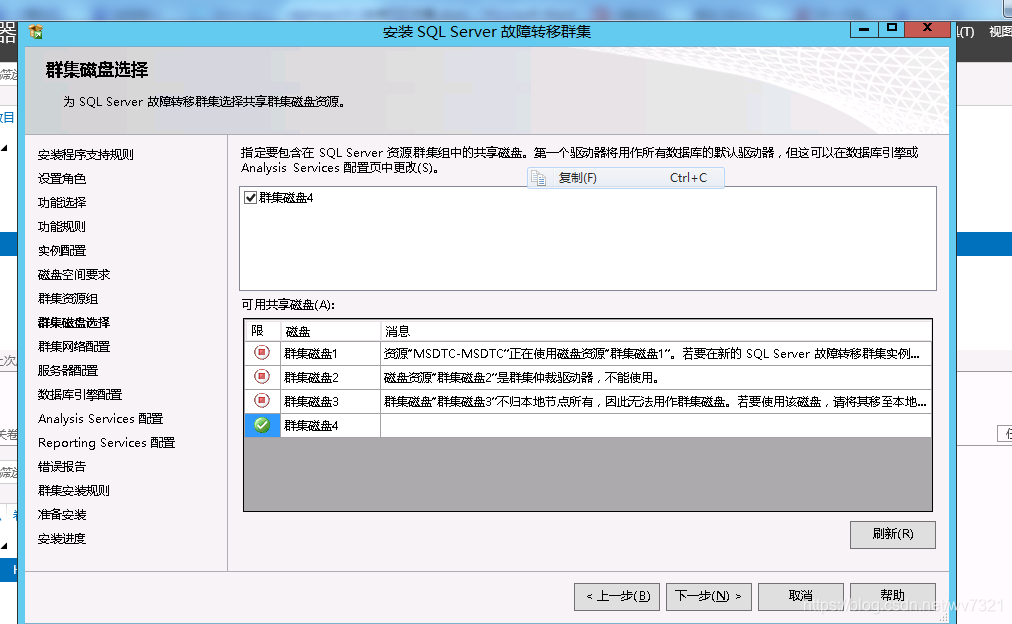Viewport: 1012px width, 624px height.
Task: Close the SQL Server setup window
Action: click(x=927, y=29)
